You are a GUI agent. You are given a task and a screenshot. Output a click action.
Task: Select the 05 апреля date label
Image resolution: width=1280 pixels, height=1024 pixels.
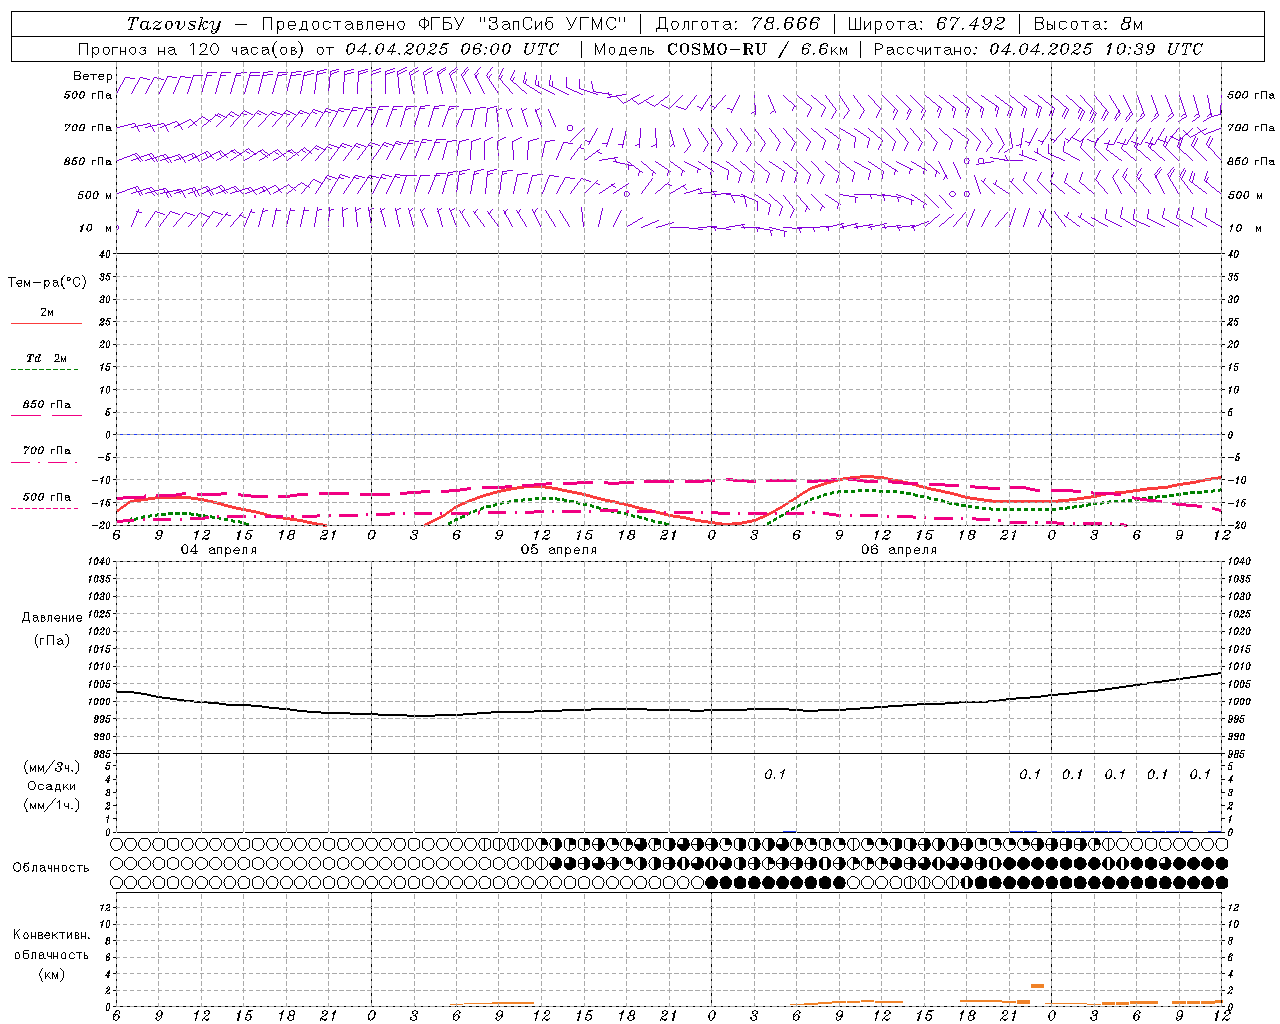[558, 550]
